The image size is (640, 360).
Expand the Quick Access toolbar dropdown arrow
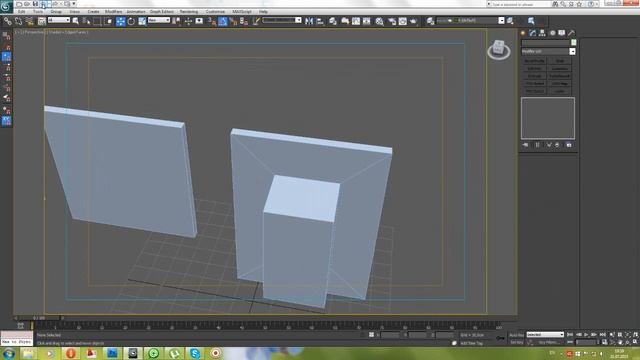(74, 4)
